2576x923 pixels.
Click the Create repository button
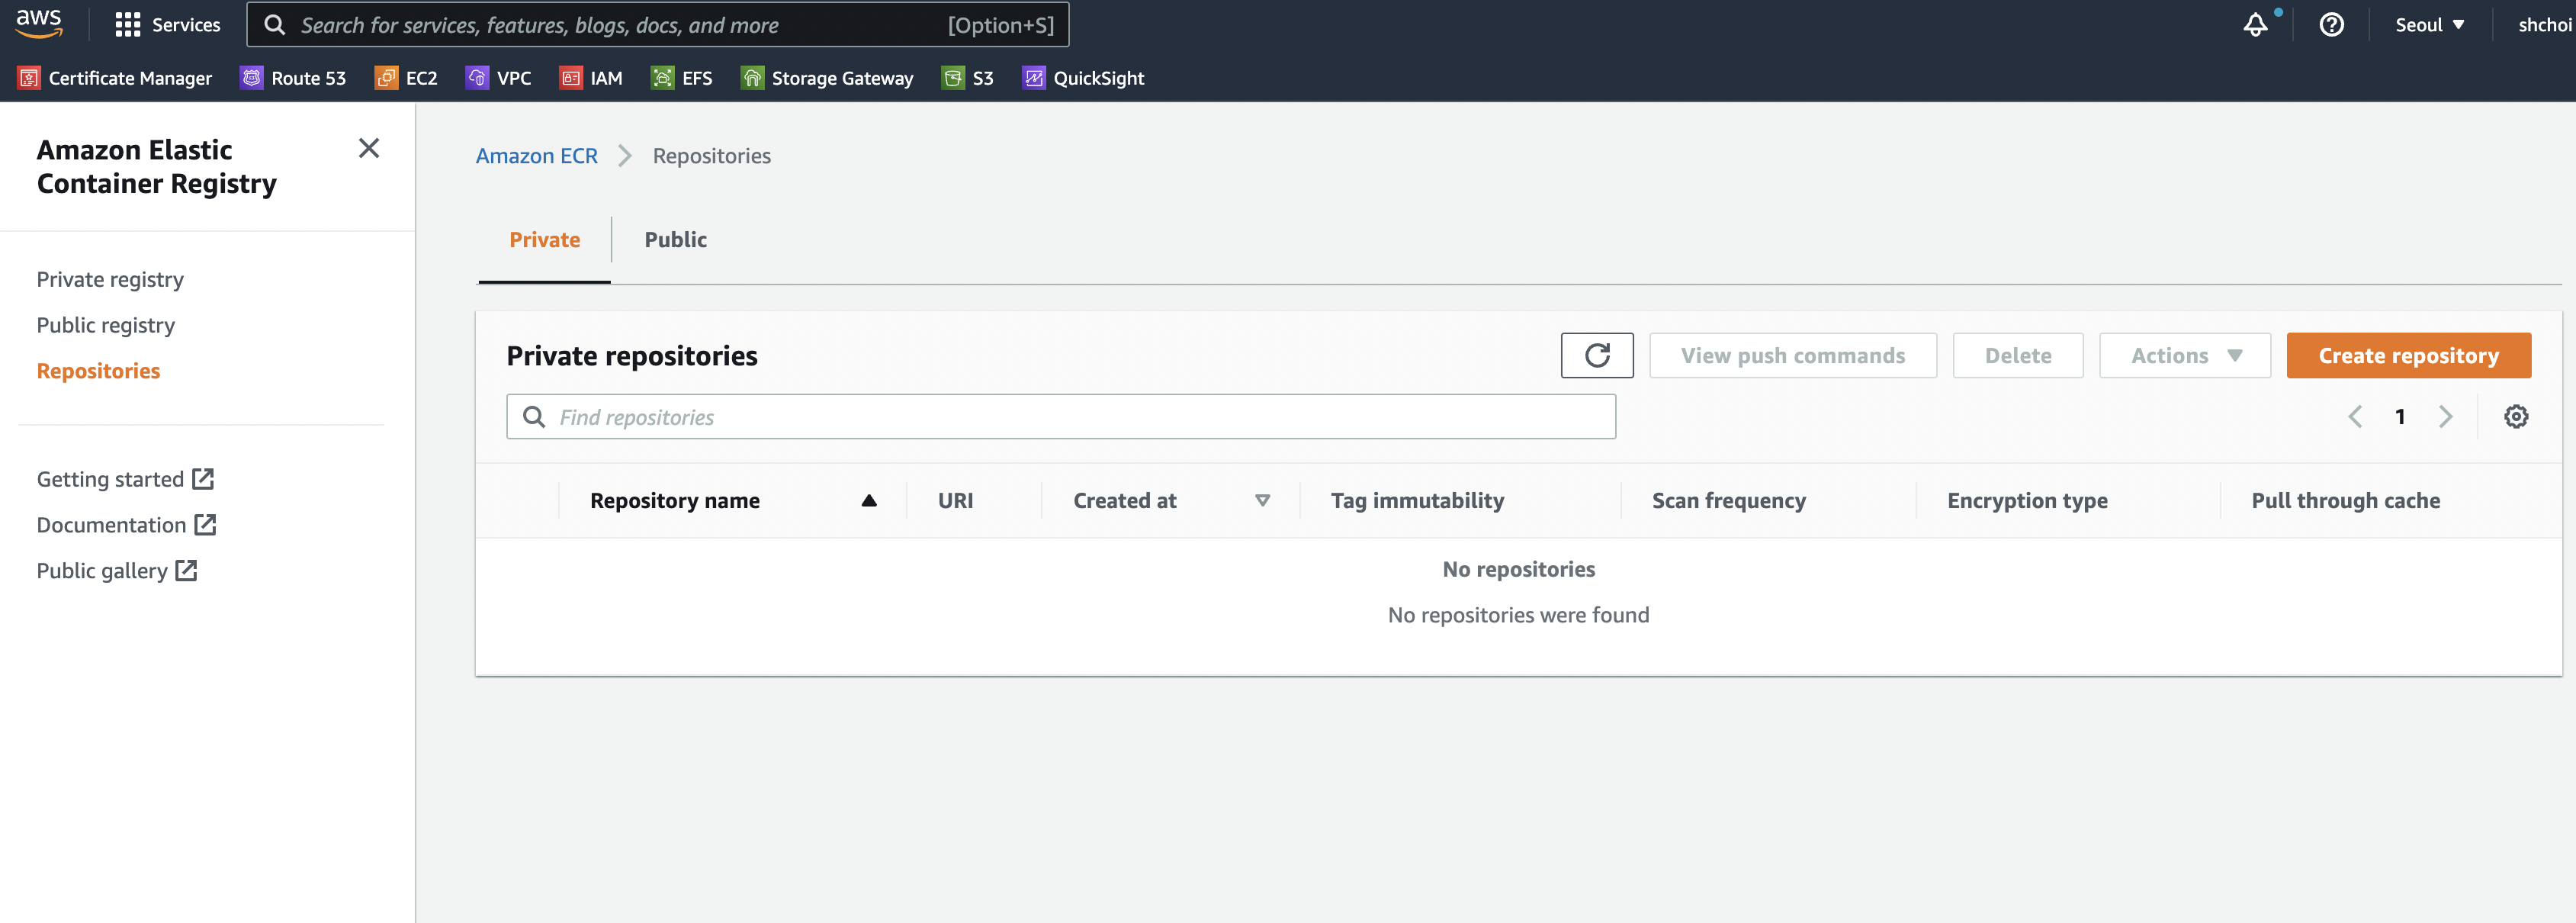tap(2408, 355)
